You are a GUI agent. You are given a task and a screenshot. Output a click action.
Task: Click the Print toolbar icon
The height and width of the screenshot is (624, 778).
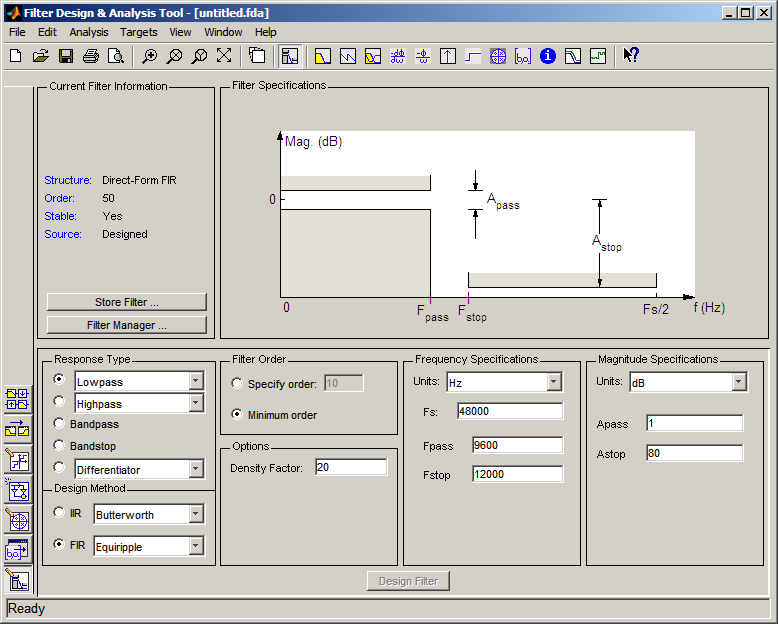(91, 56)
